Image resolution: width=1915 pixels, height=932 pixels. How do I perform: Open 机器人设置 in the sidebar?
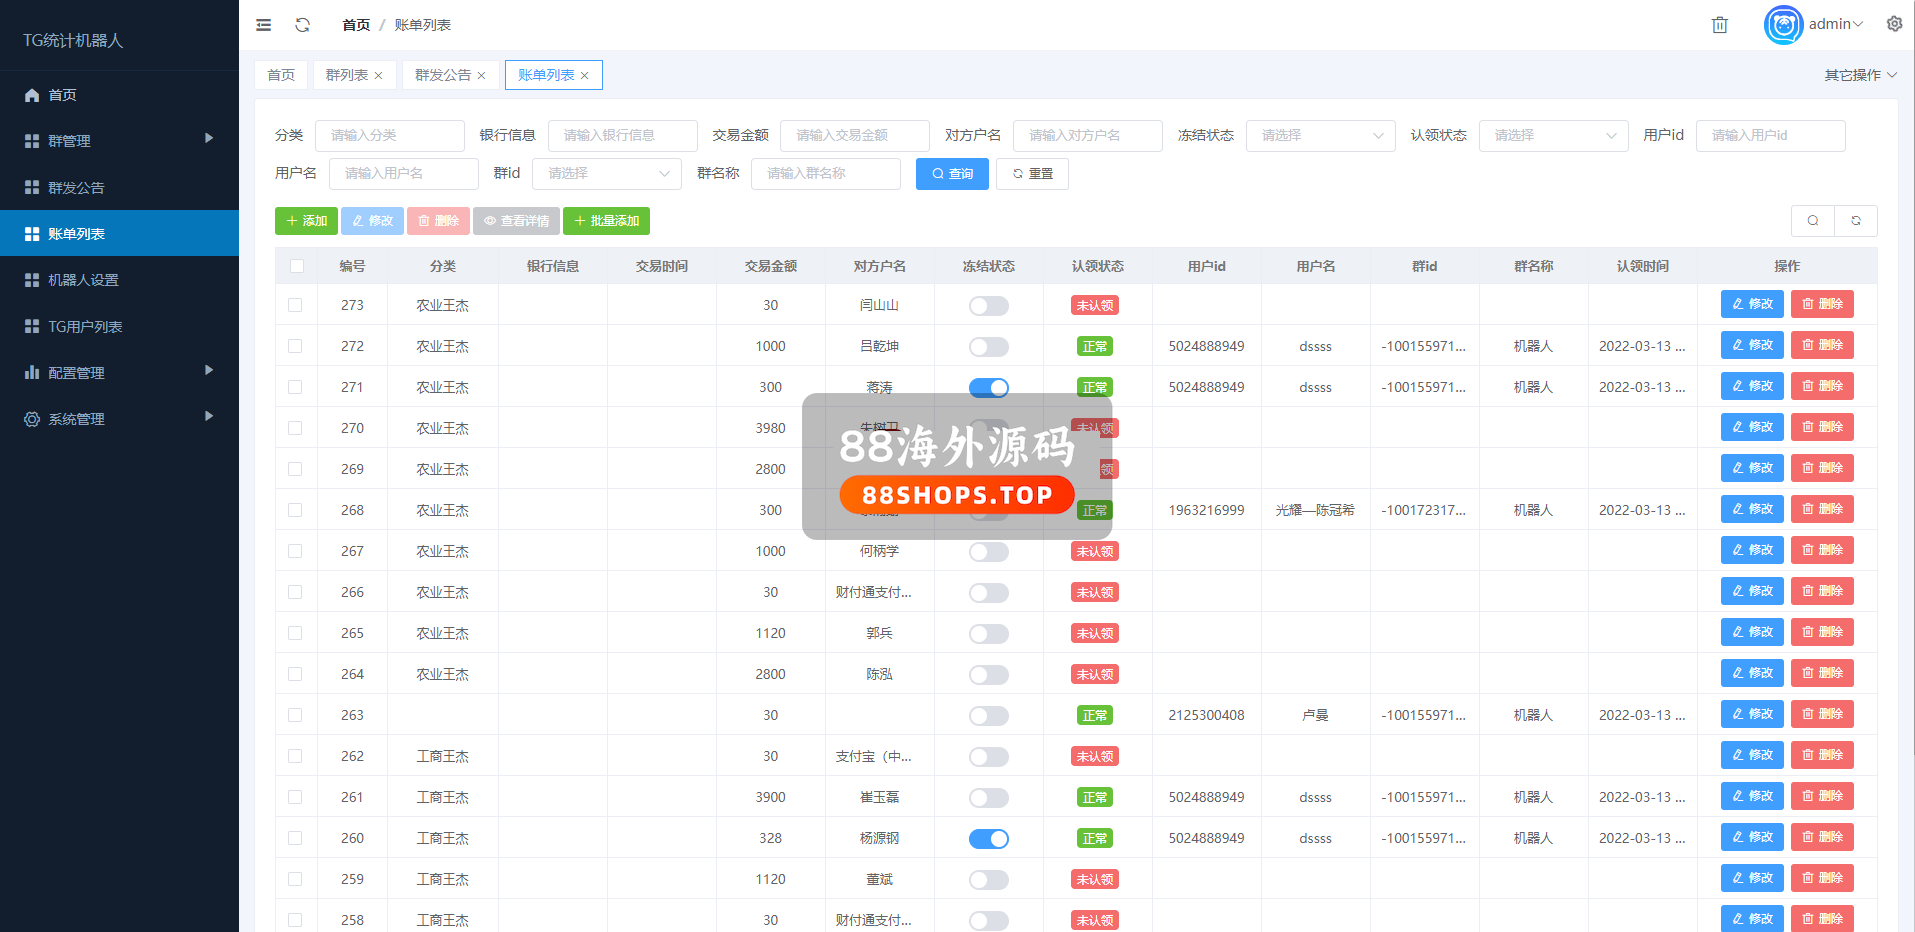coord(83,280)
